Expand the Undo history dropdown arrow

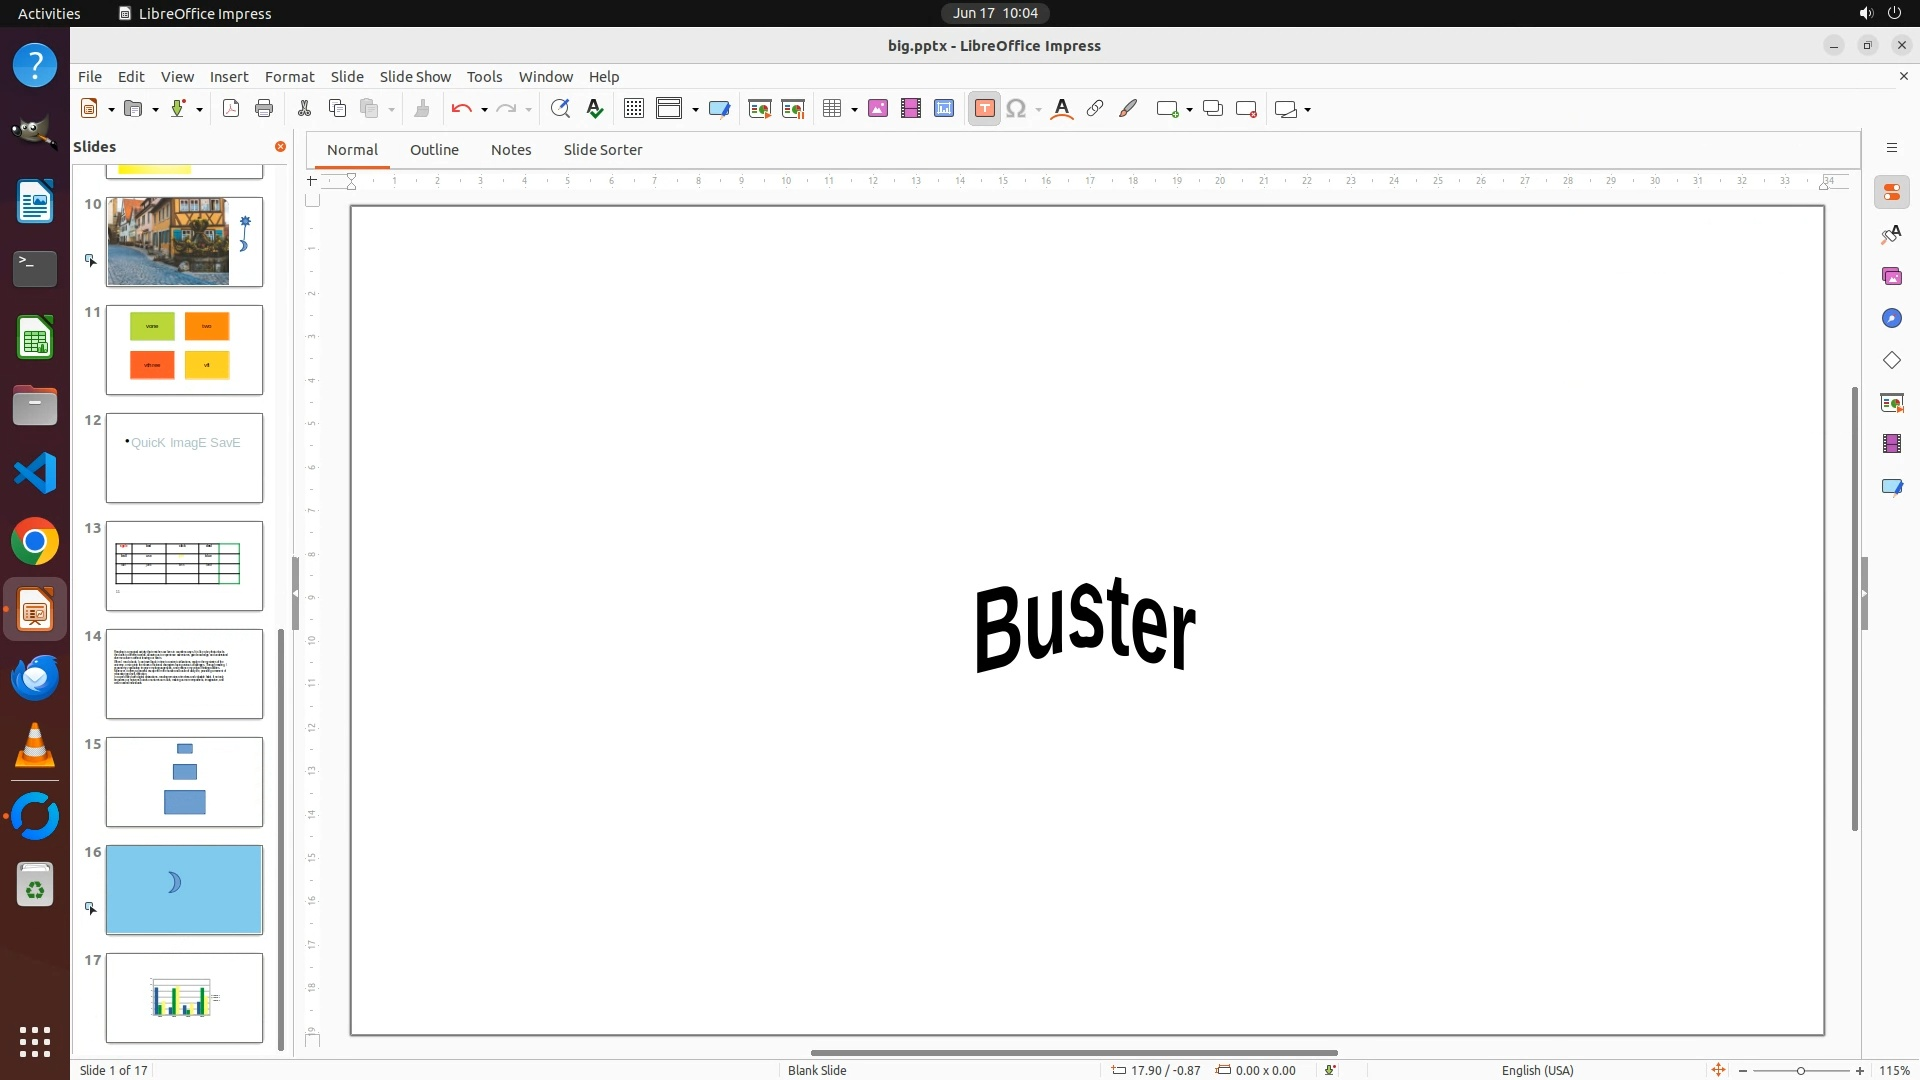tap(484, 110)
